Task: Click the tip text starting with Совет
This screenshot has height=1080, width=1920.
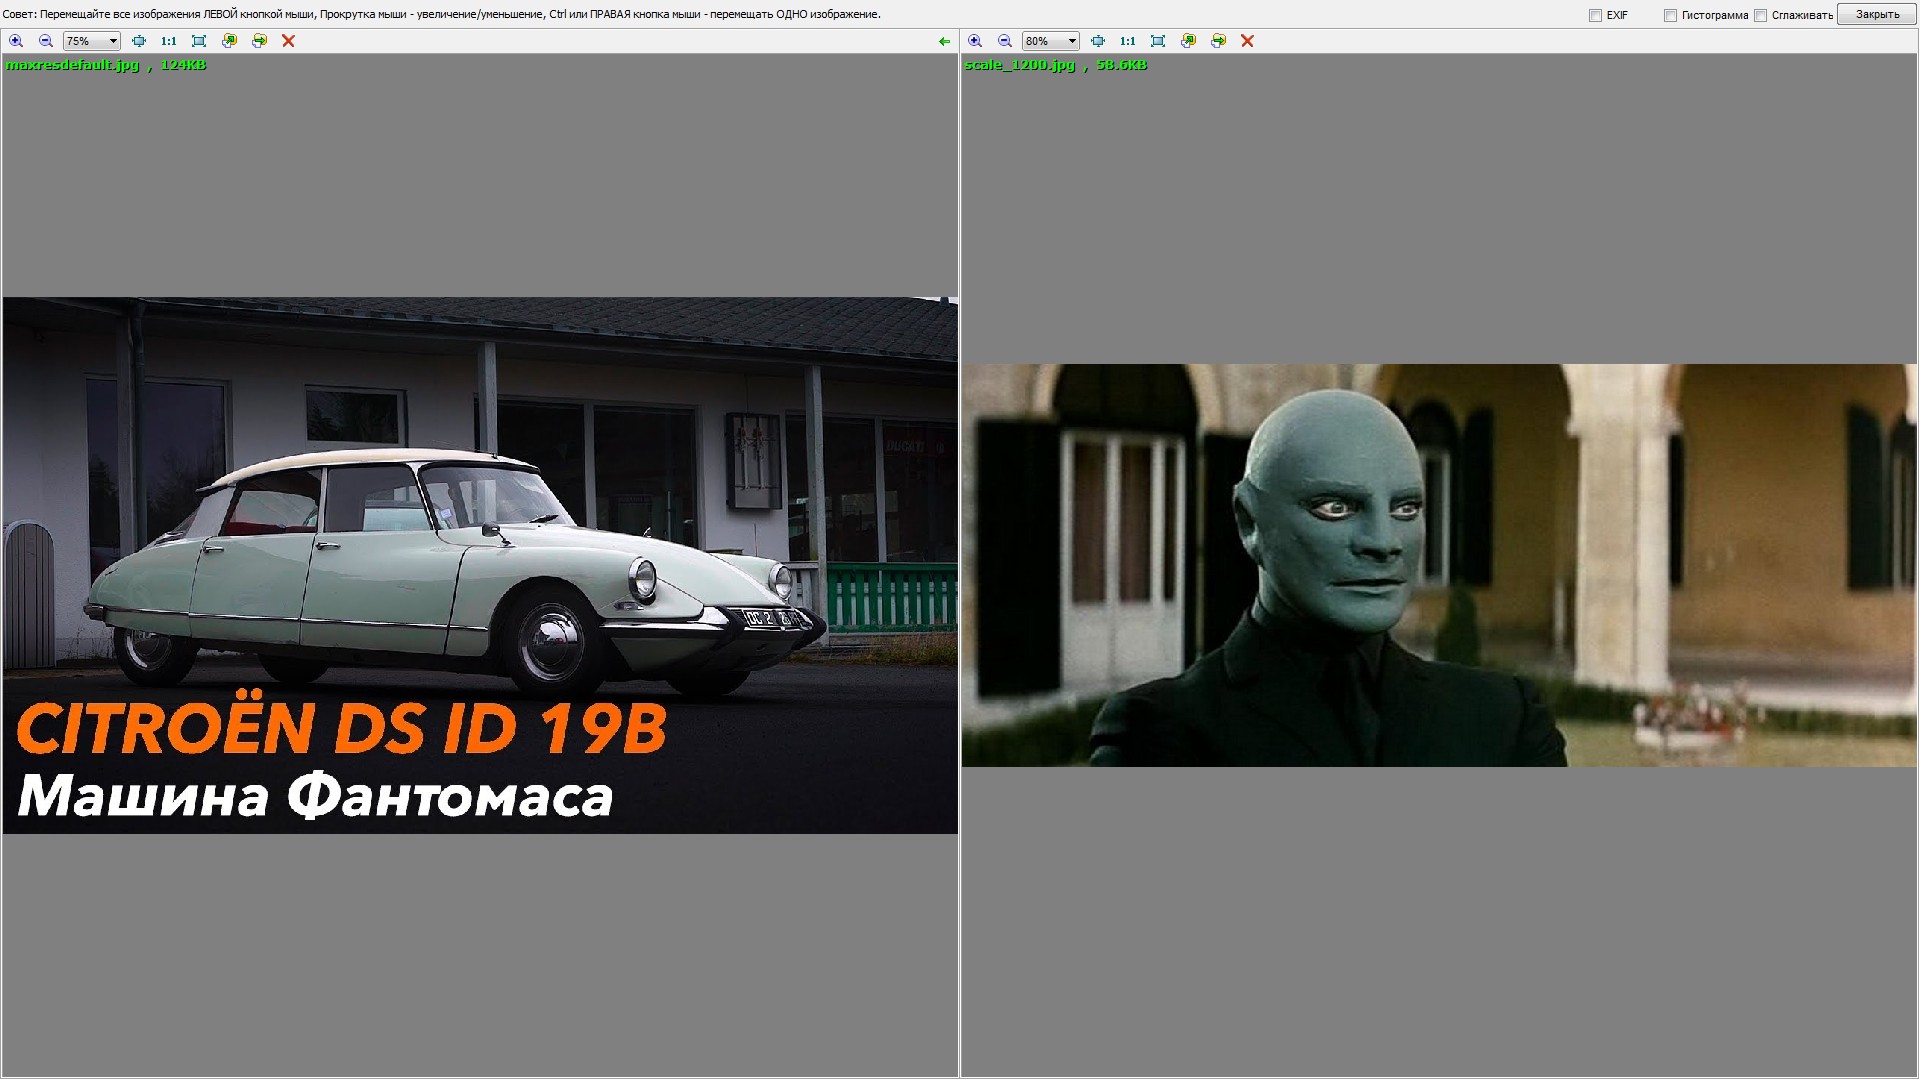Action: (441, 14)
